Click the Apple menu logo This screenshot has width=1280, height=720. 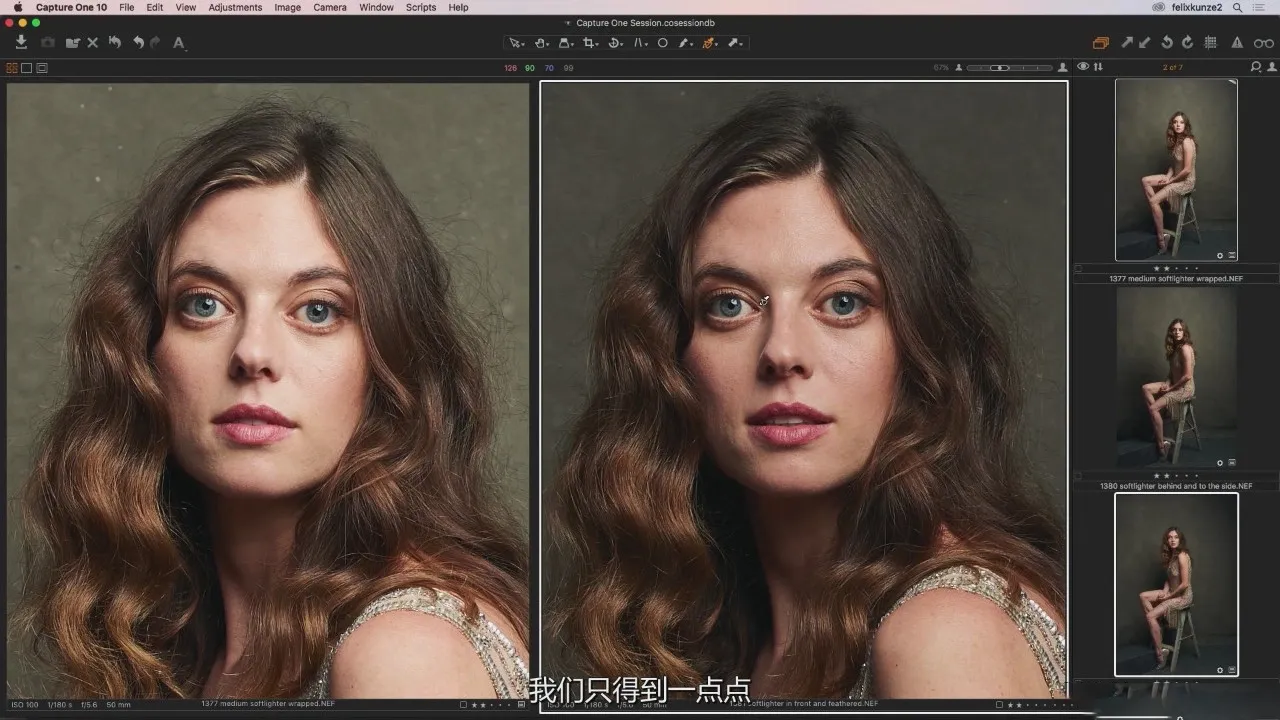click(x=18, y=7)
